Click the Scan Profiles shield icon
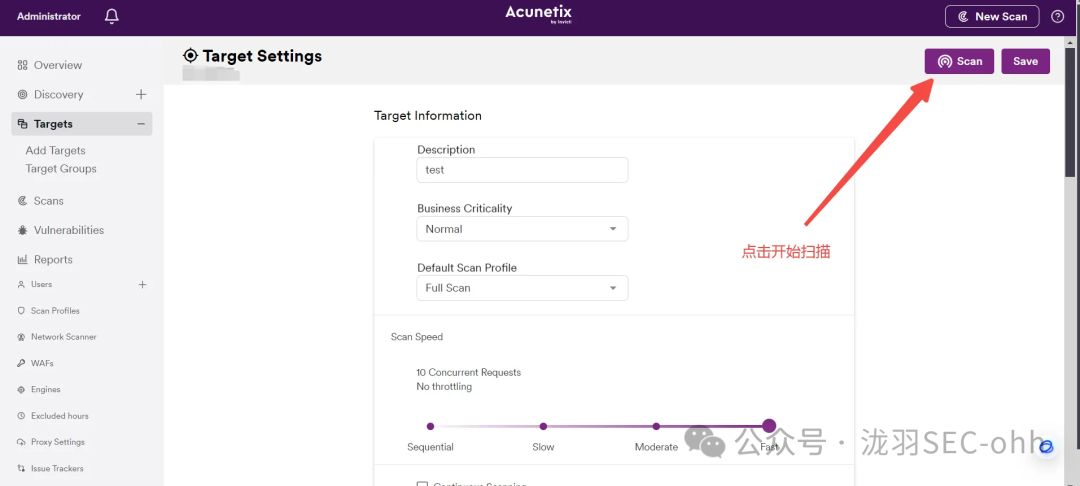Screen dimensions: 1080x486 (21, 310)
